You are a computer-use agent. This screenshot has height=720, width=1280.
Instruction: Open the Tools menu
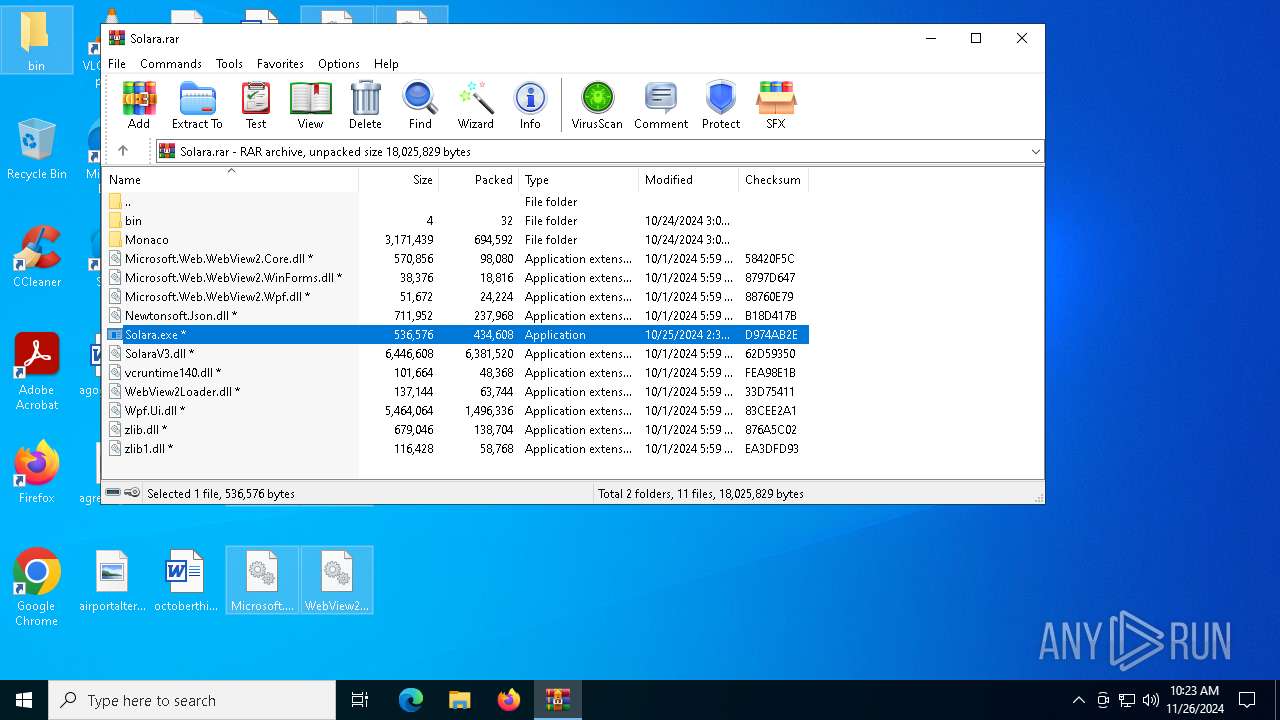pyautogui.click(x=229, y=63)
